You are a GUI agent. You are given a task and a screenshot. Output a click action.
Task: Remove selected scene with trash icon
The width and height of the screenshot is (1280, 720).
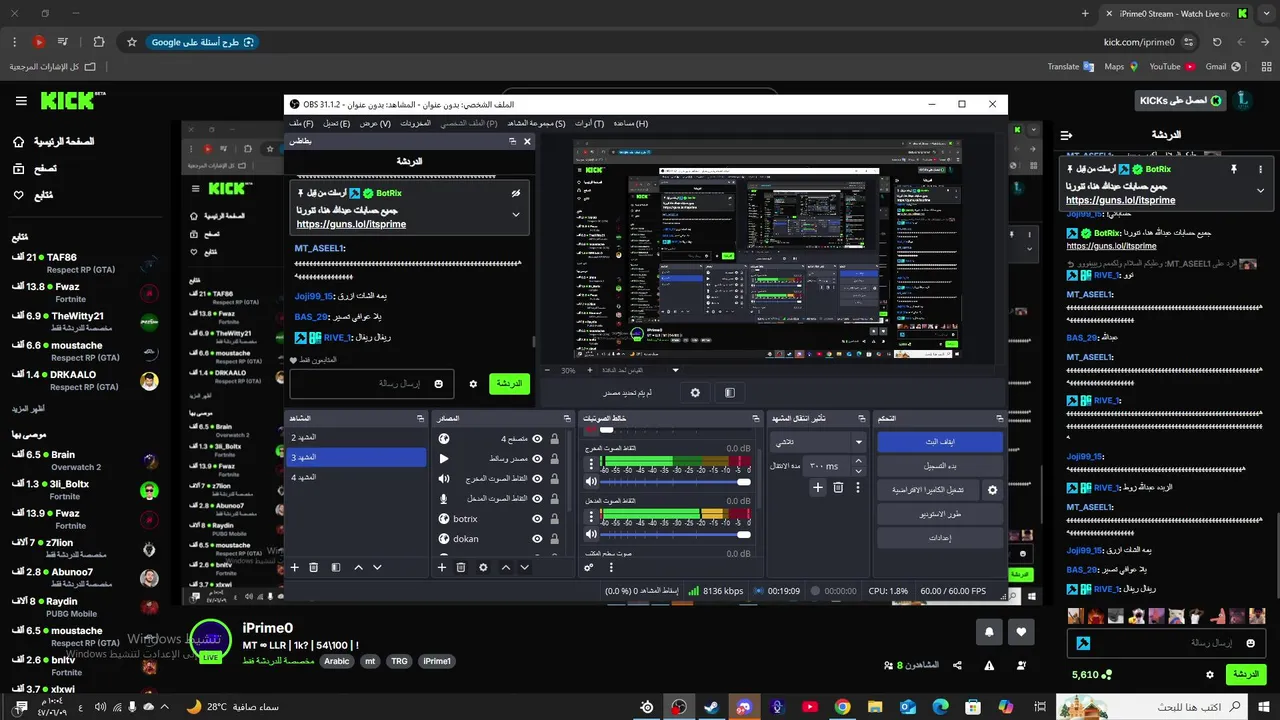click(313, 567)
